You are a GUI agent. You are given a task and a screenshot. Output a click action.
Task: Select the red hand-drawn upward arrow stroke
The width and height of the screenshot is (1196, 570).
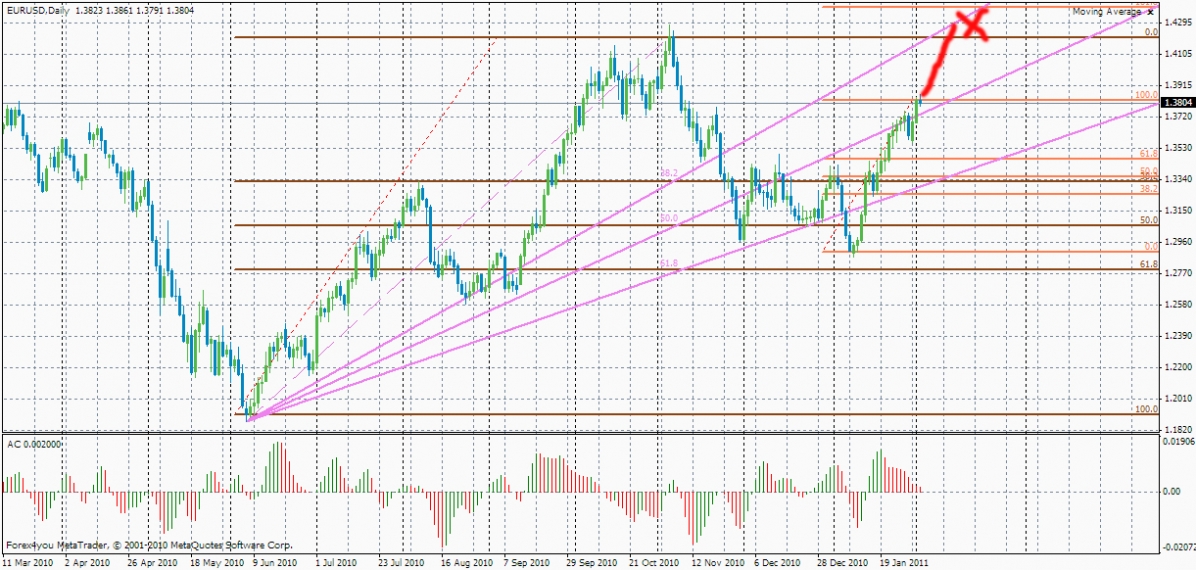940,60
